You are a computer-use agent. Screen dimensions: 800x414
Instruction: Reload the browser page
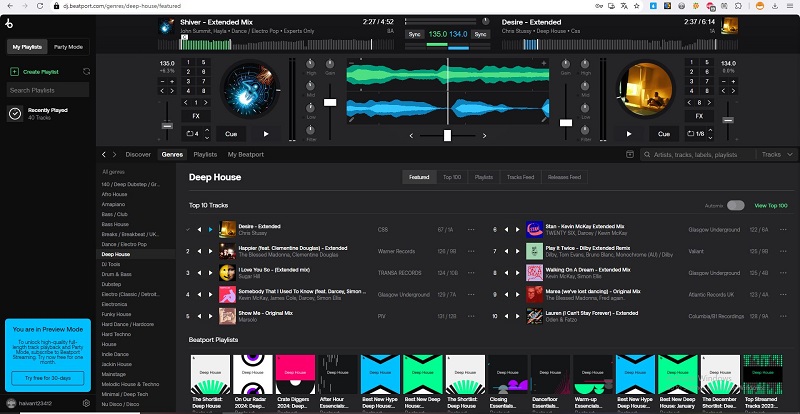[x=40, y=6]
